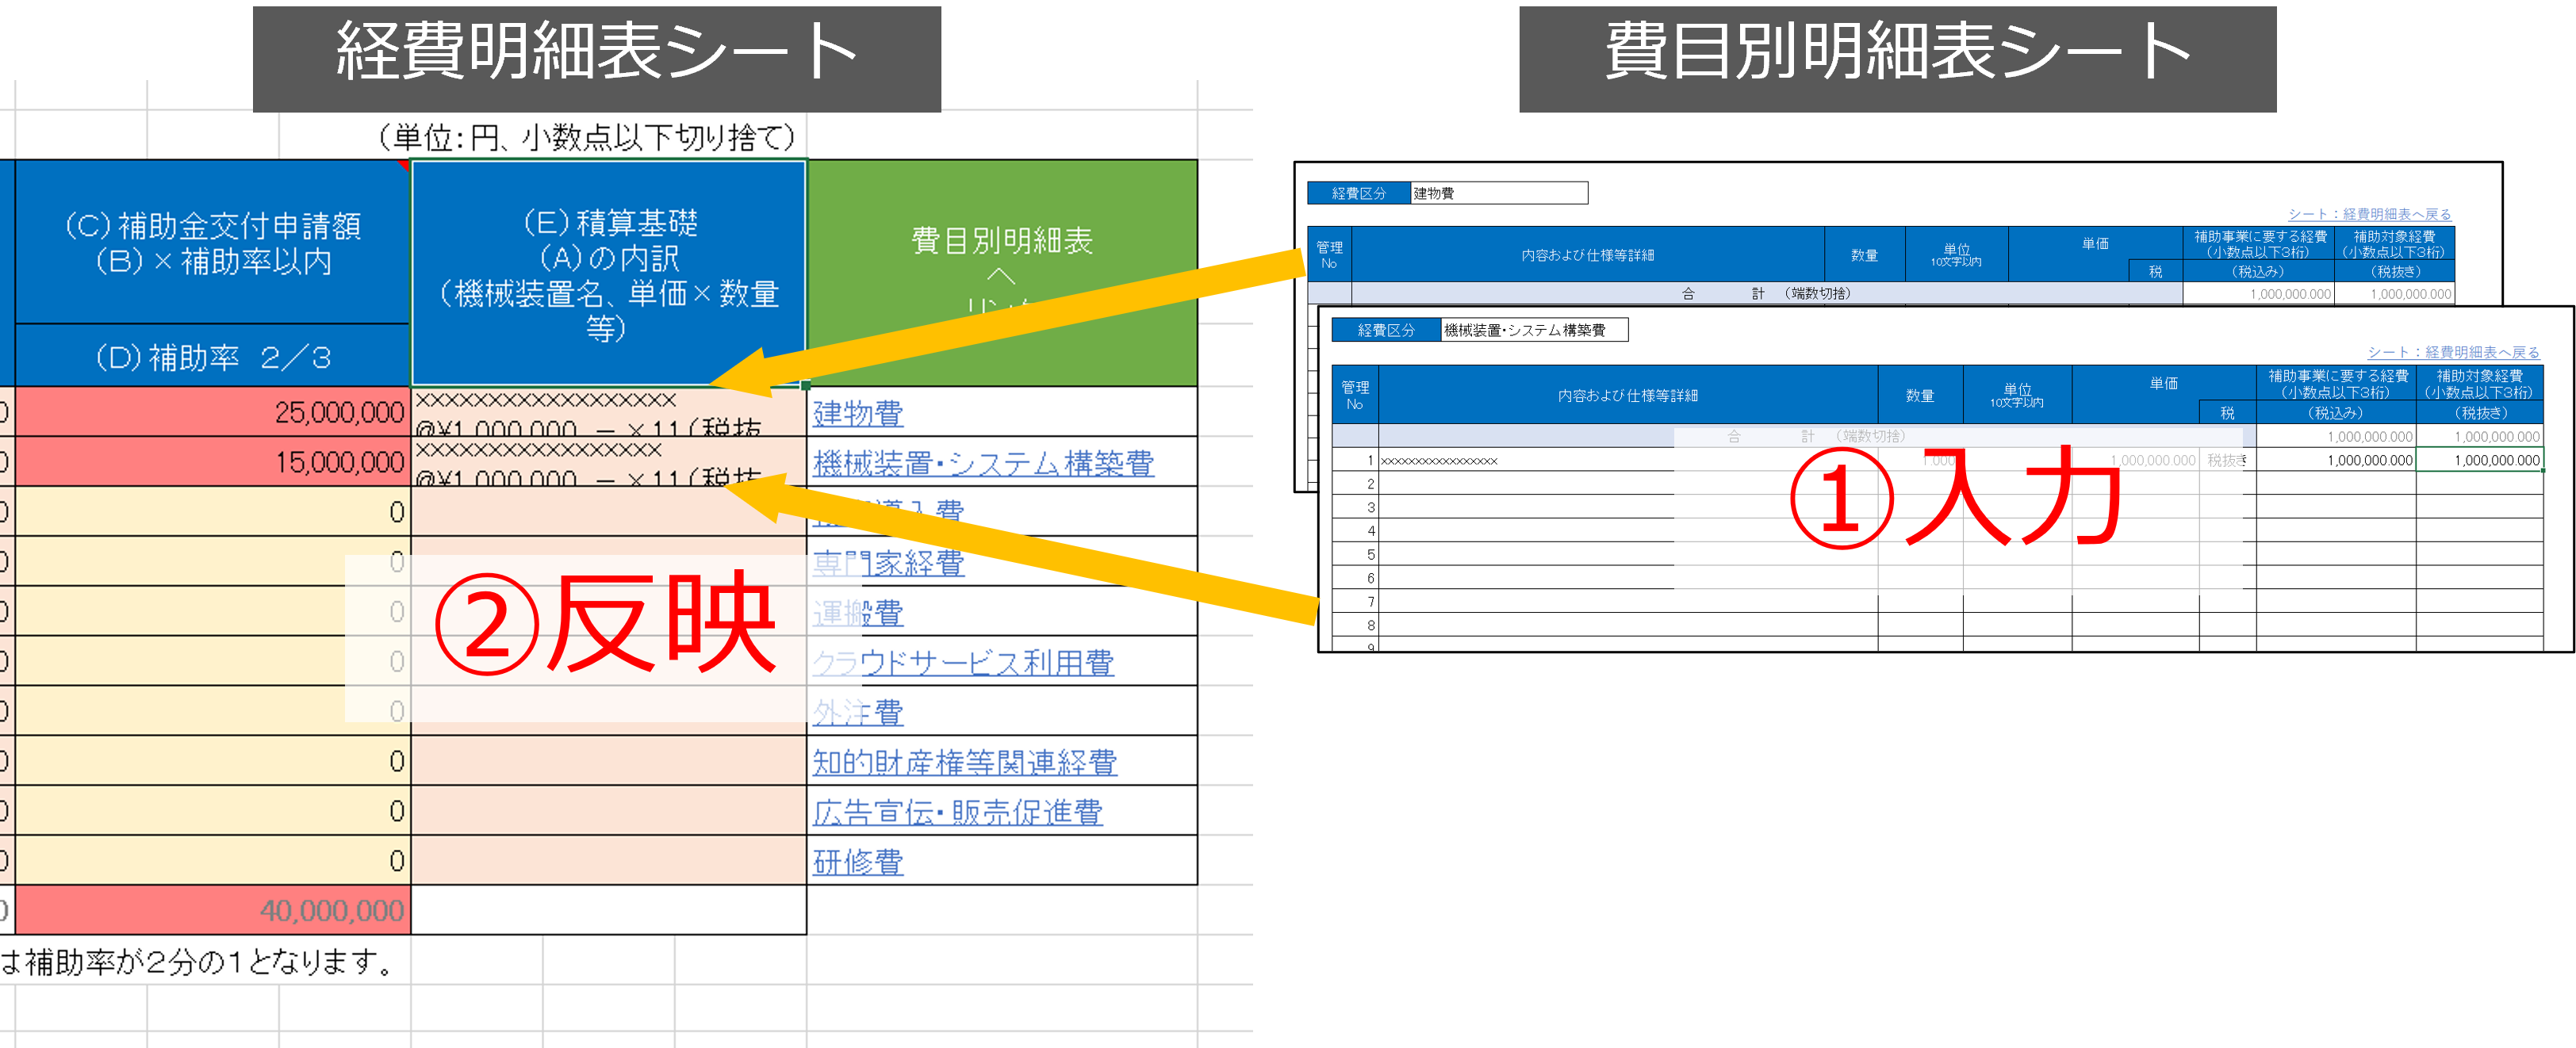The width and height of the screenshot is (2576, 1048).
Task: Open the クラウドサービス利用費 link
Action: tap(963, 663)
